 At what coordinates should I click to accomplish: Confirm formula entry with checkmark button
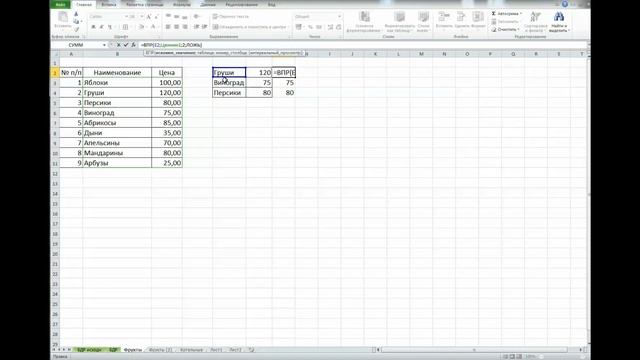coord(126,45)
